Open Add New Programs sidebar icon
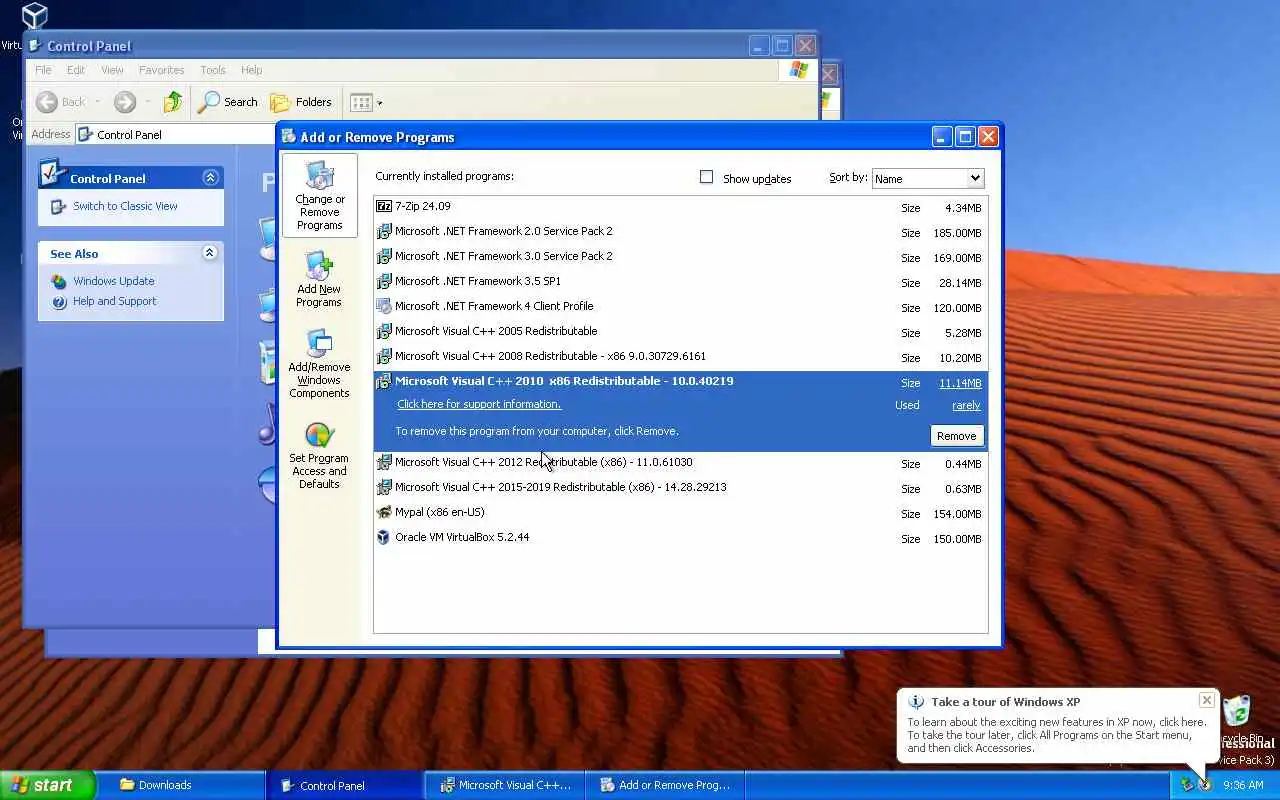1280x800 pixels. (319, 279)
